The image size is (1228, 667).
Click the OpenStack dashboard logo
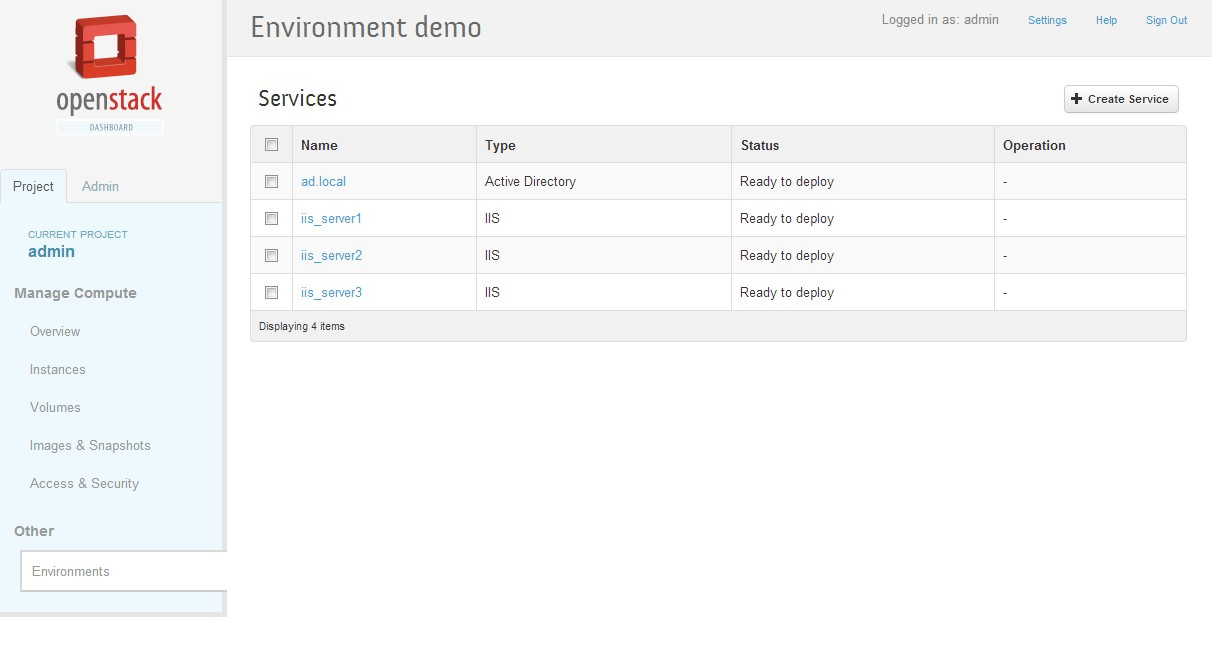tap(109, 75)
